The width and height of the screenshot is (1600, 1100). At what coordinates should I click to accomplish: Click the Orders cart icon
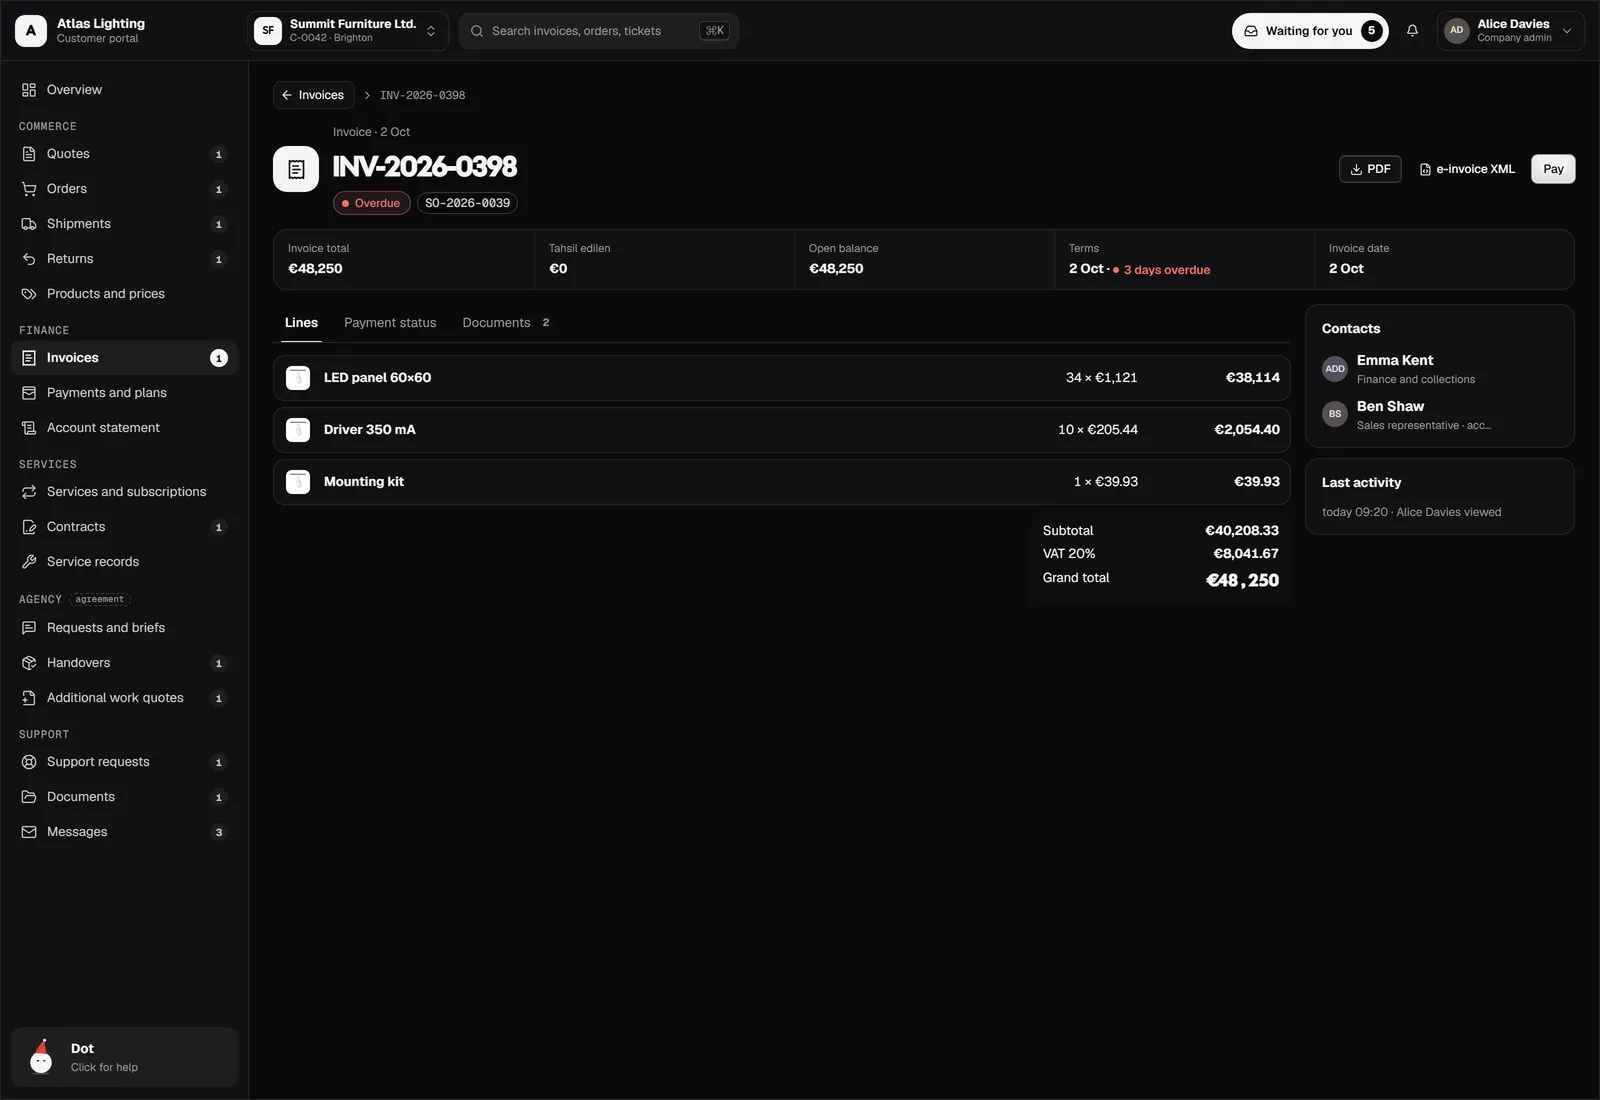click(29, 189)
